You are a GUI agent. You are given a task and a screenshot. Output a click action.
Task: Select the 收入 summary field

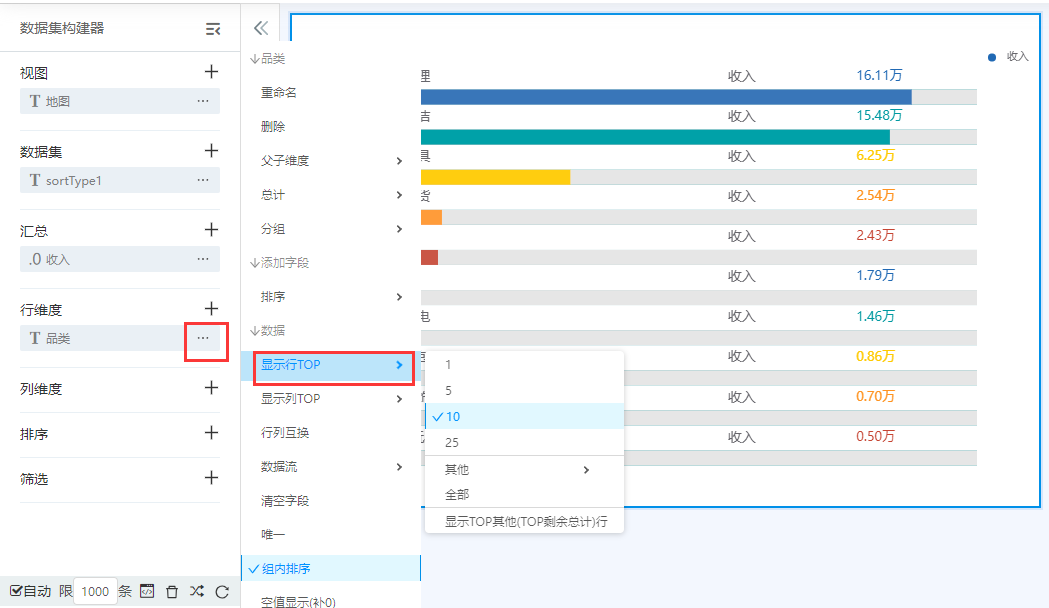[120, 259]
